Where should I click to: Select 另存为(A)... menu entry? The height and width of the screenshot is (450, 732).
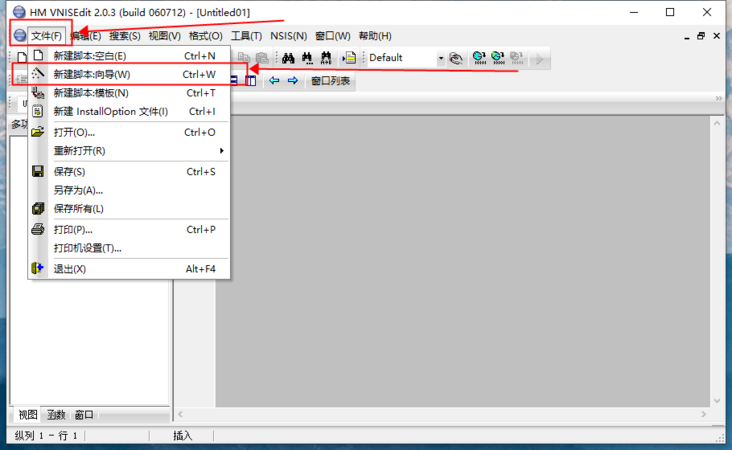coord(129,190)
